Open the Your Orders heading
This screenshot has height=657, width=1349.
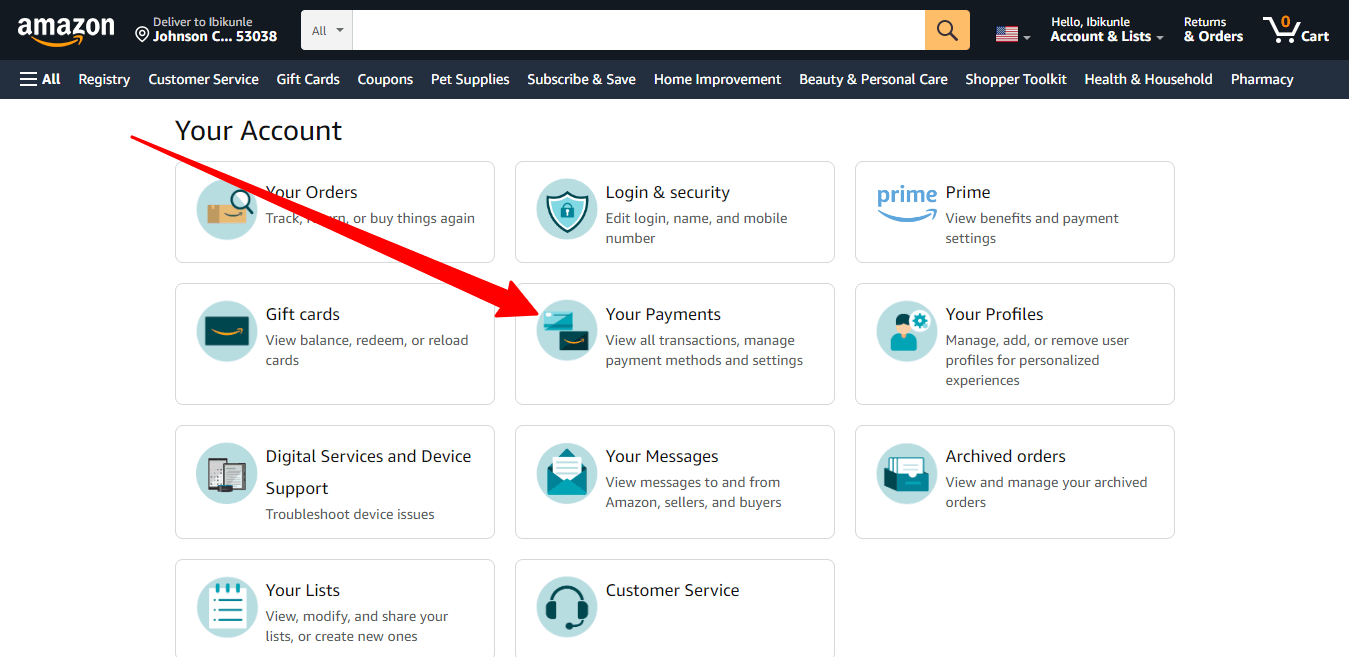tap(311, 192)
